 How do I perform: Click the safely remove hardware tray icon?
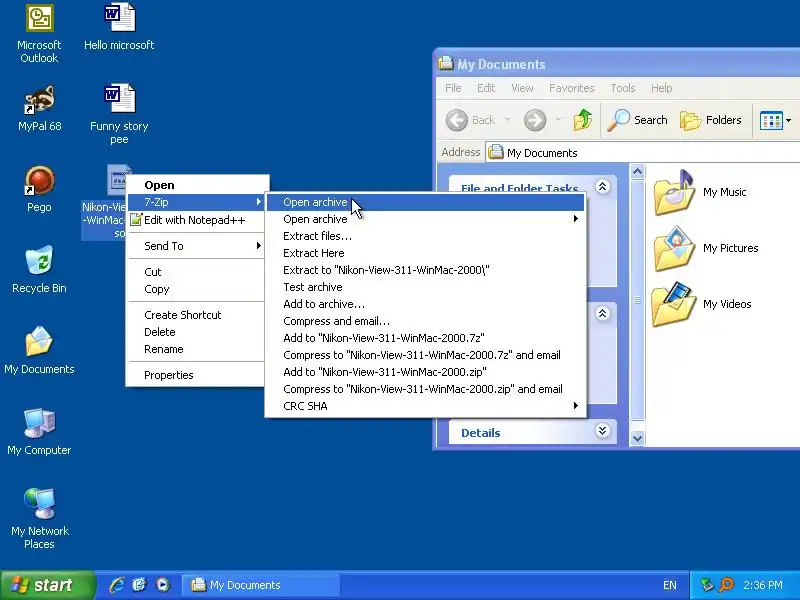[707, 585]
